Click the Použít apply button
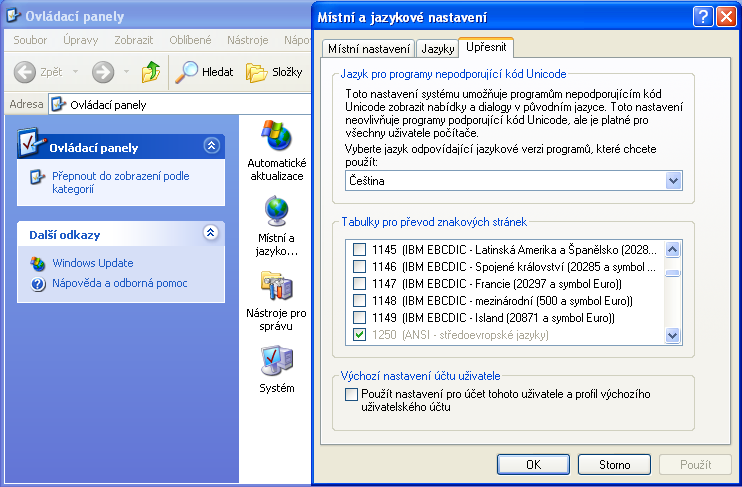This screenshot has height=487, width=742. tap(695, 465)
